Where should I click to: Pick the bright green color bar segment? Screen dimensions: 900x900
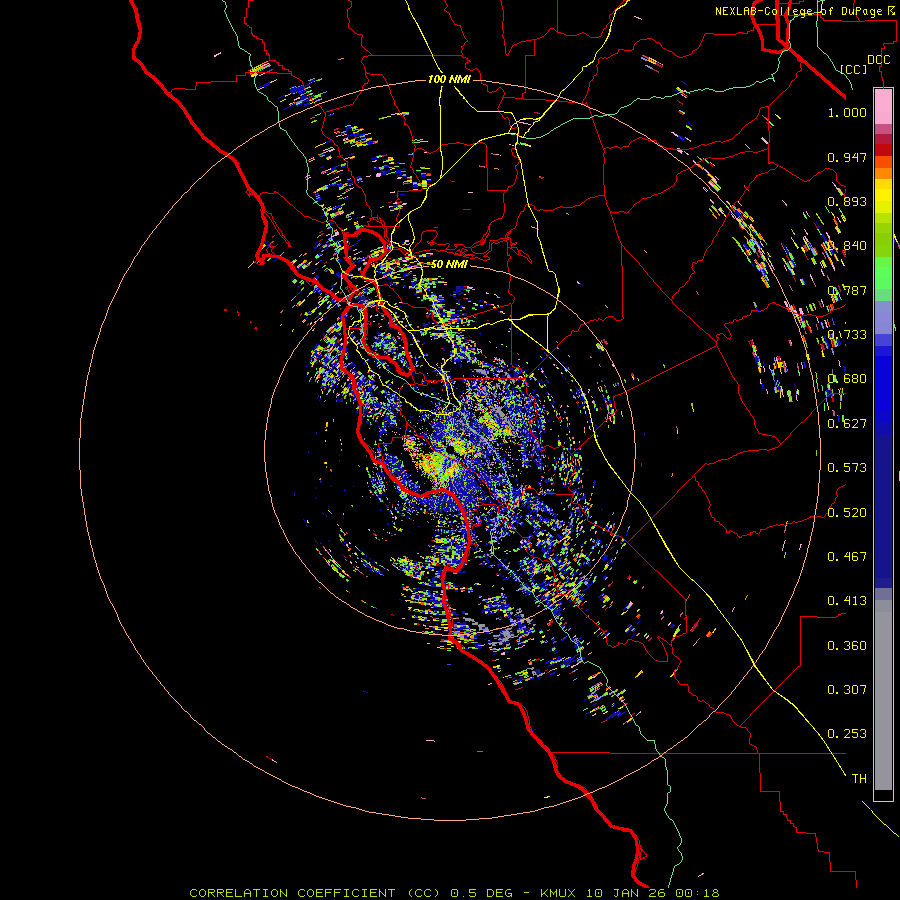pyautogui.click(x=883, y=273)
